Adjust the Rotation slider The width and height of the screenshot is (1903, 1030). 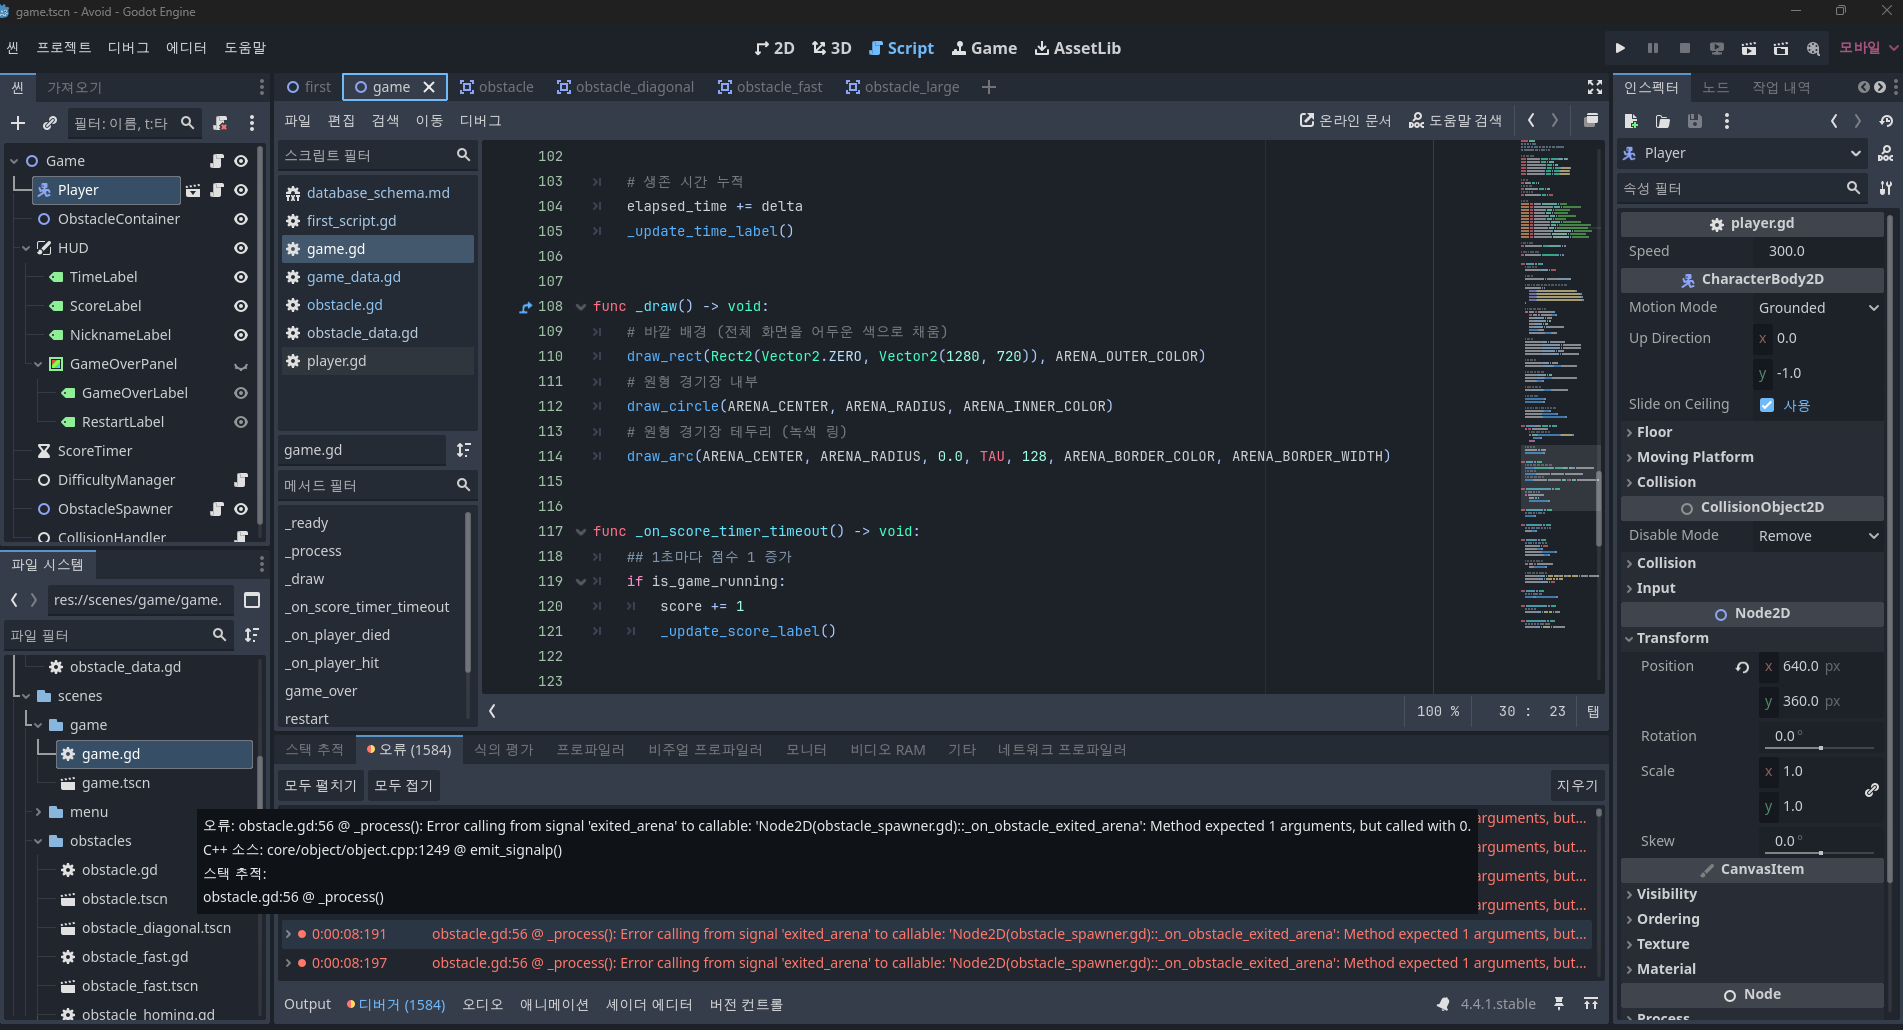coord(1822,748)
